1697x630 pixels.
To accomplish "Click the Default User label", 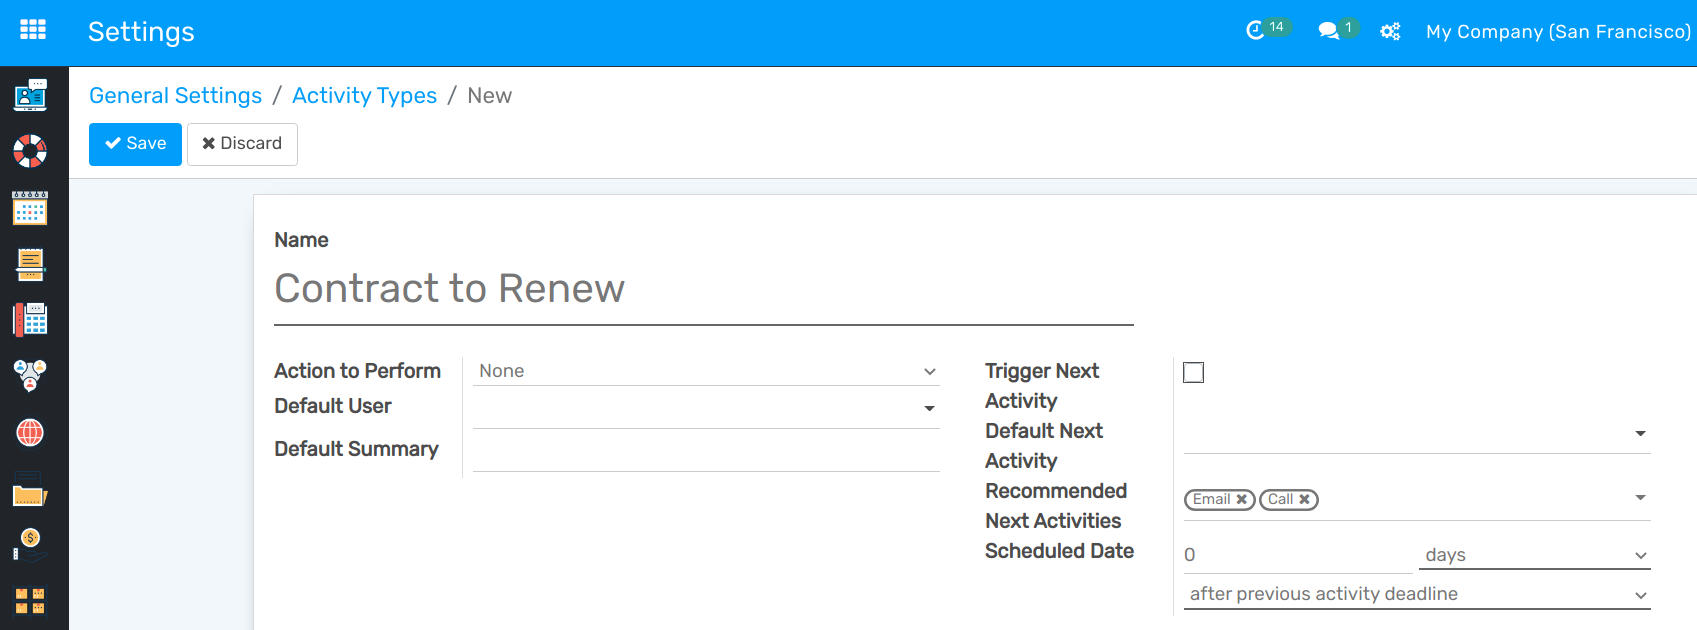I will 333,406.
